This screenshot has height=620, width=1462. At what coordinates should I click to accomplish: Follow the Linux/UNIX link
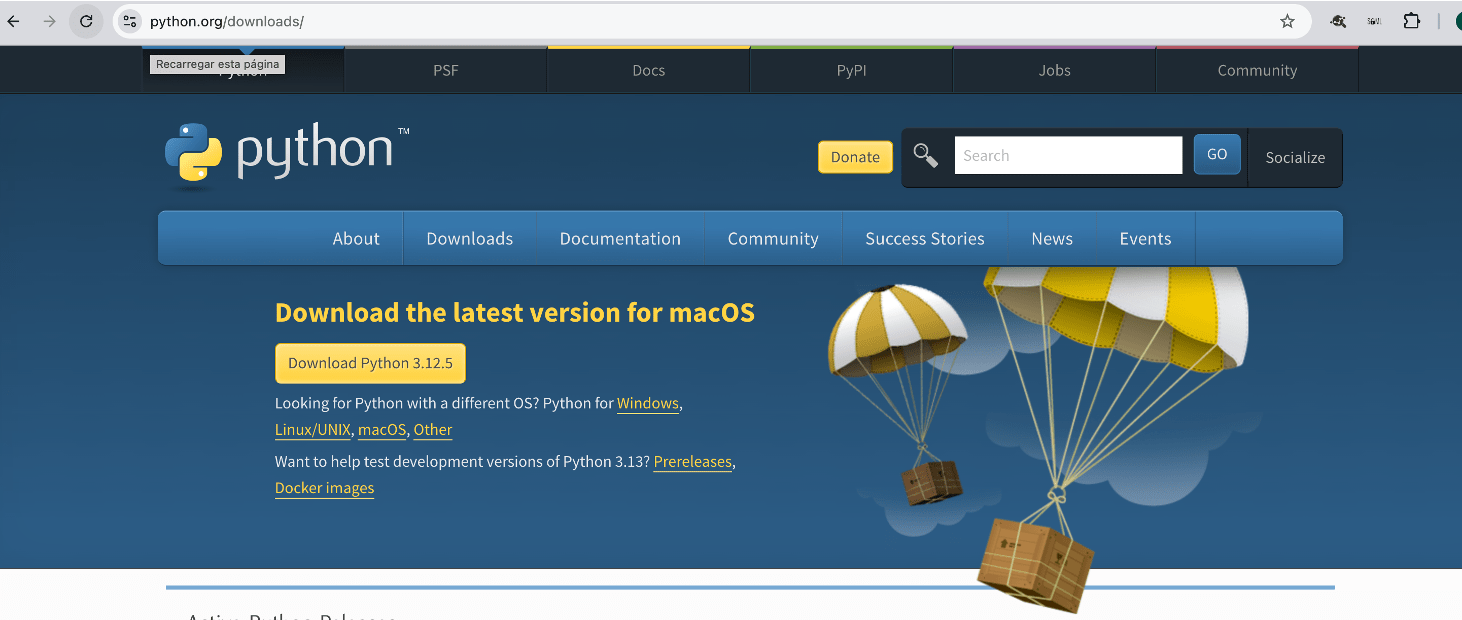tap(313, 429)
